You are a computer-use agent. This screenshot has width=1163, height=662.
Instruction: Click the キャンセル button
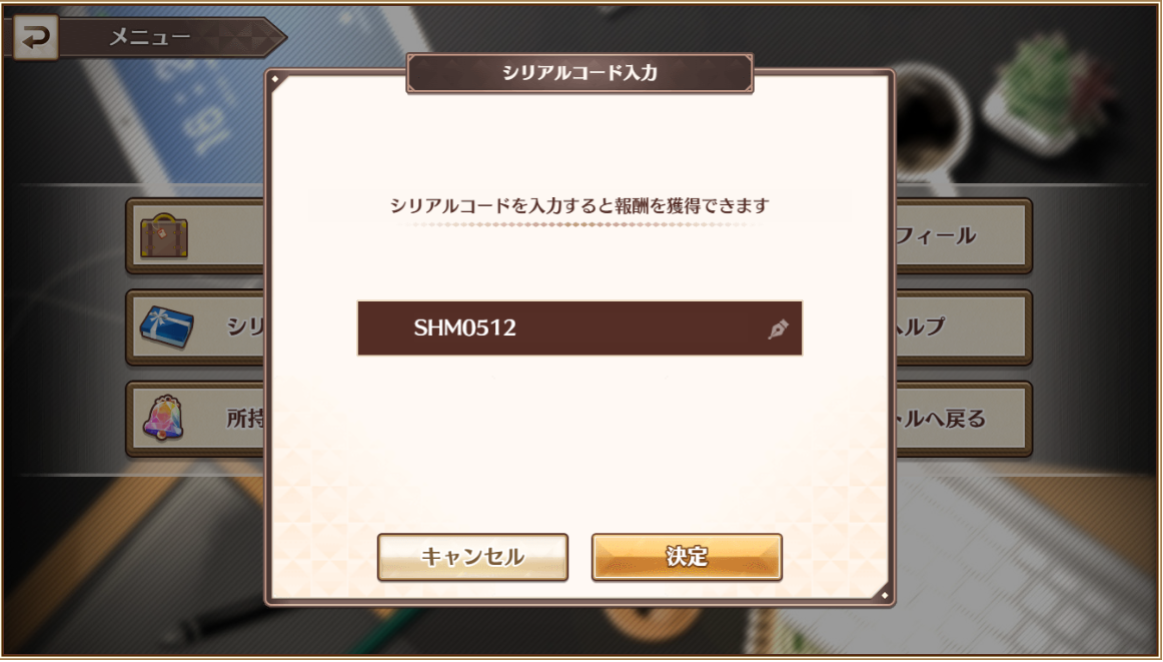[472, 557]
